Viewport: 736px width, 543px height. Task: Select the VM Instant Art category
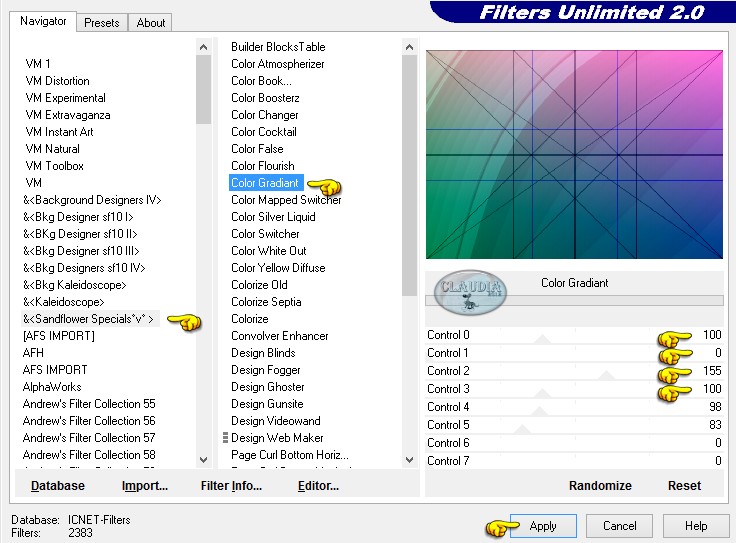tap(59, 131)
